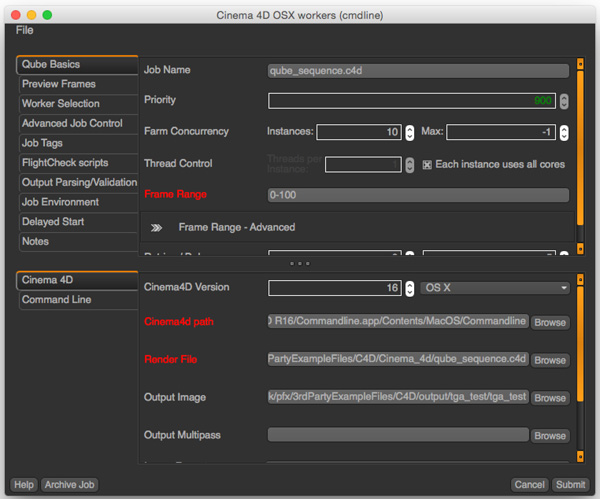This screenshot has height=499, width=600.
Task: Click the three-dot panel splitter handle
Action: (300, 264)
